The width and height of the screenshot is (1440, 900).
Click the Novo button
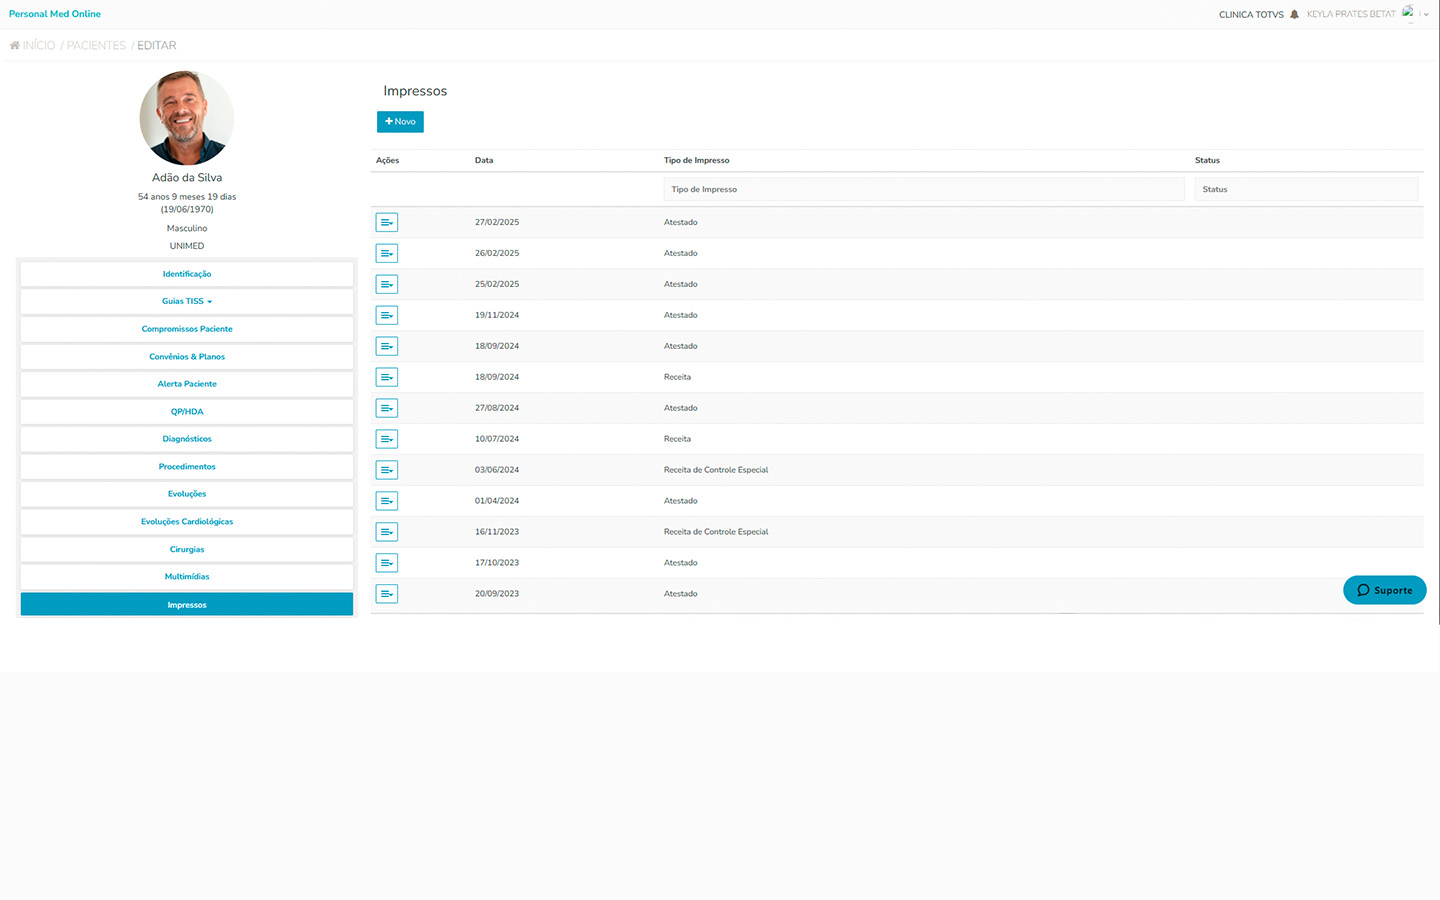click(x=400, y=122)
